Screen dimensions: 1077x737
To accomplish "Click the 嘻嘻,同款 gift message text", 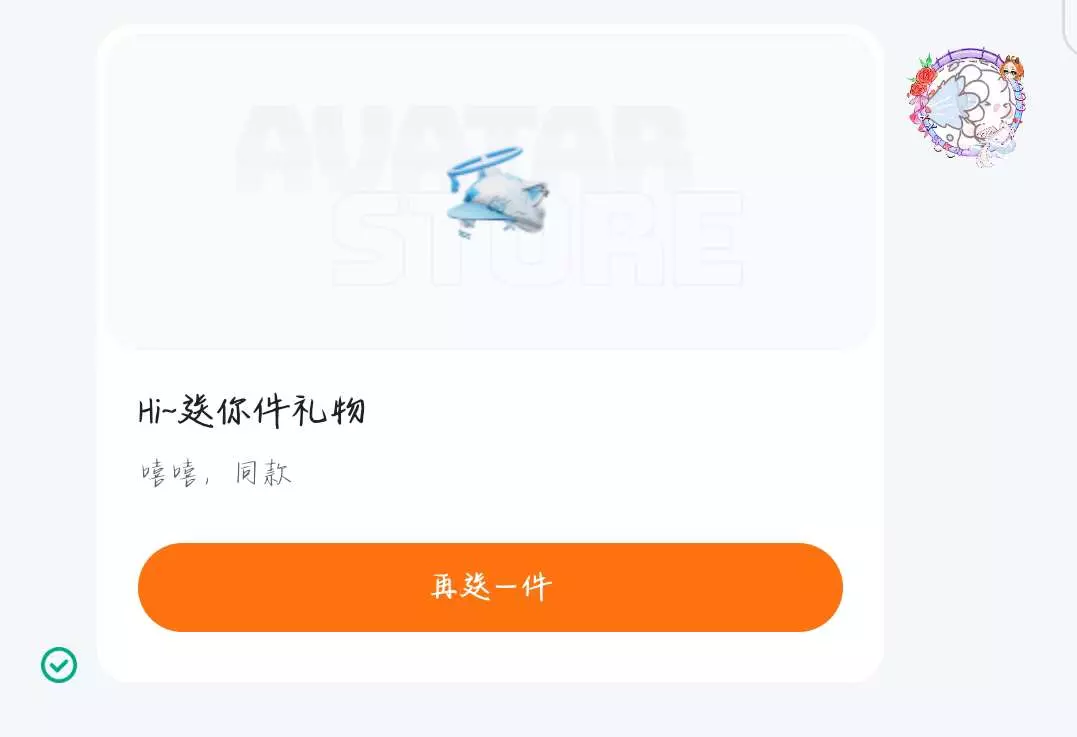I will tap(216, 473).
